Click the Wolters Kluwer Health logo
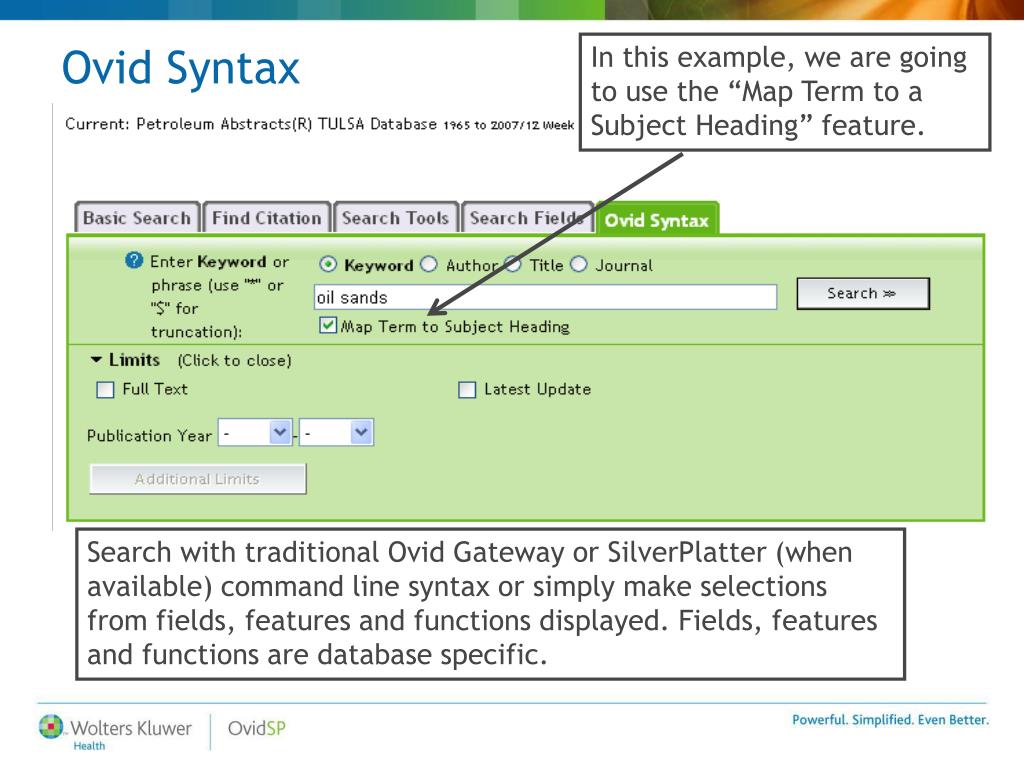The height and width of the screenshot is (768, 1024). [115, 732]
